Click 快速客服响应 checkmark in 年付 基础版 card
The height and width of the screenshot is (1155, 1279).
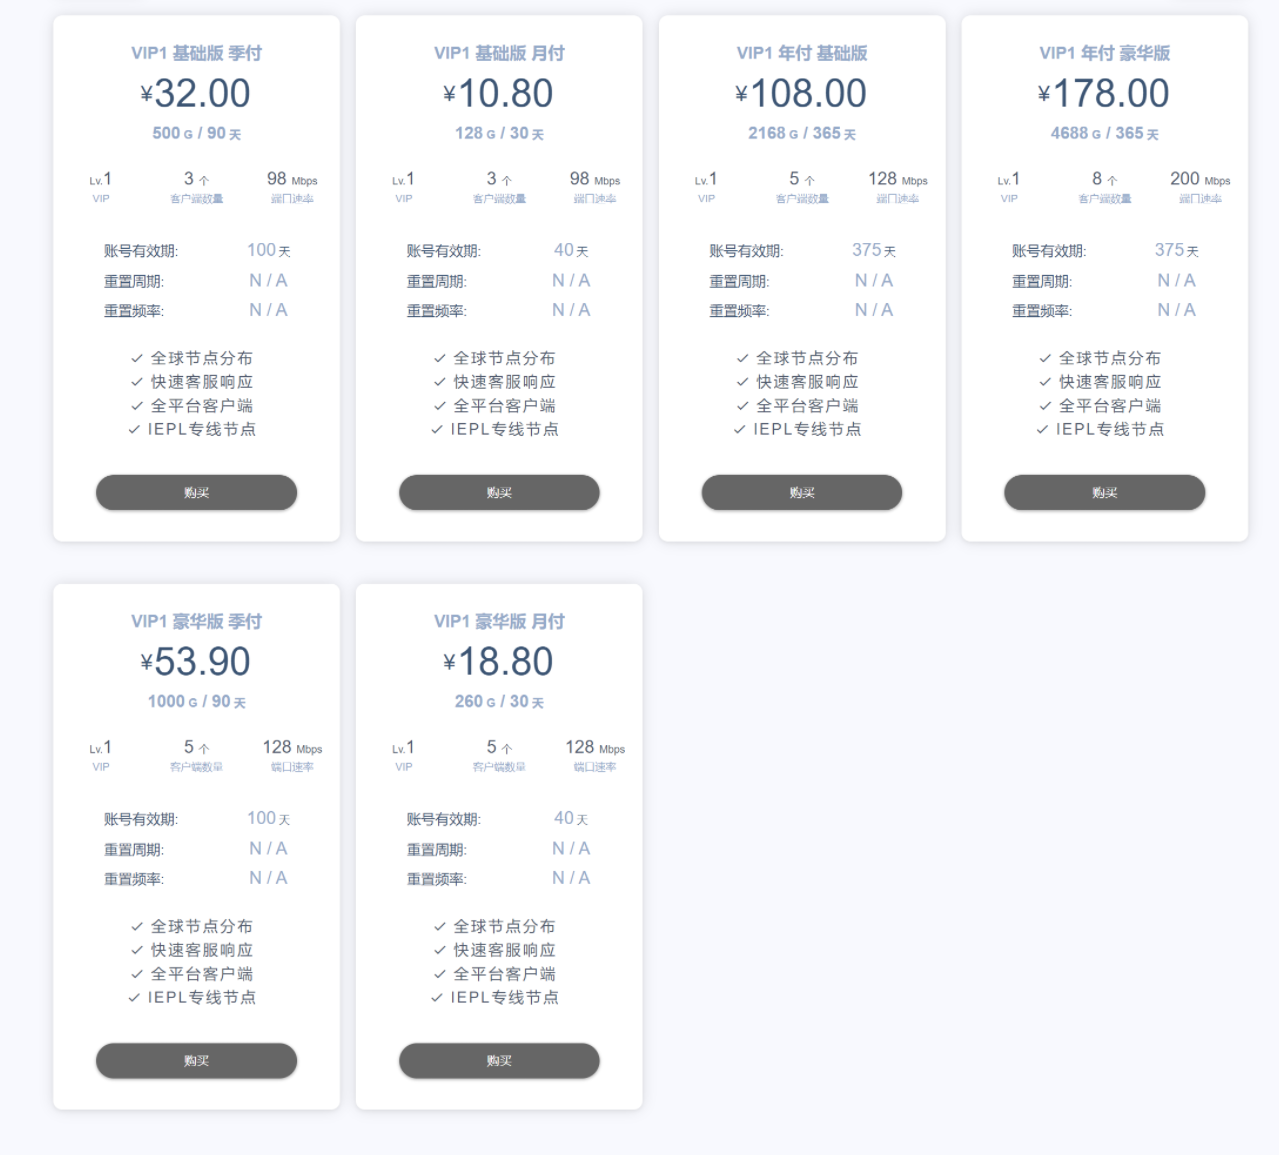click(742, 382)
